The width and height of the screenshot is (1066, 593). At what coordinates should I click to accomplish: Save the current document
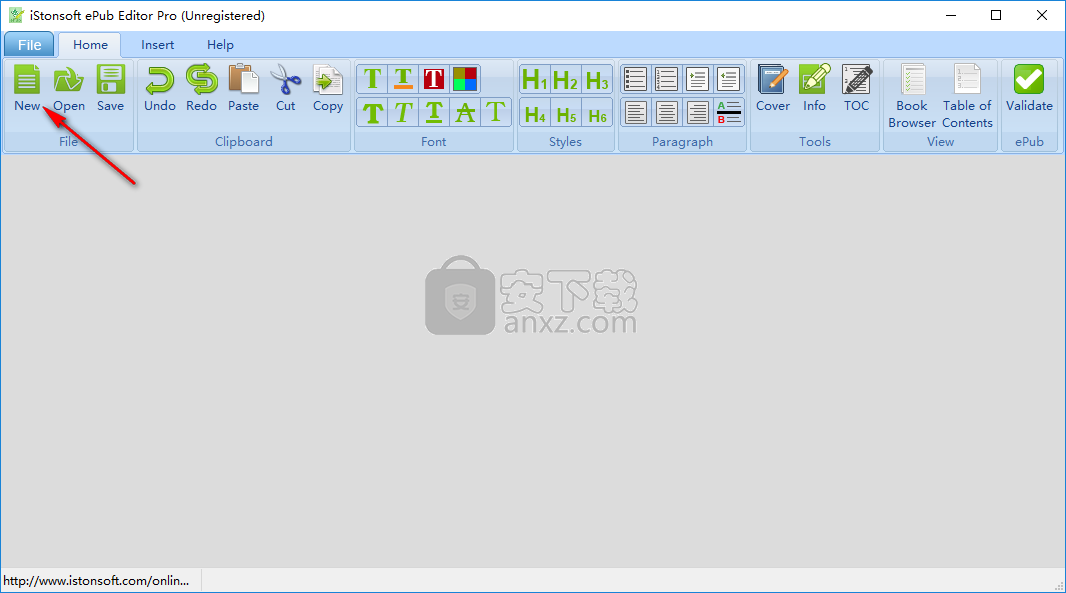coord(110,88)
